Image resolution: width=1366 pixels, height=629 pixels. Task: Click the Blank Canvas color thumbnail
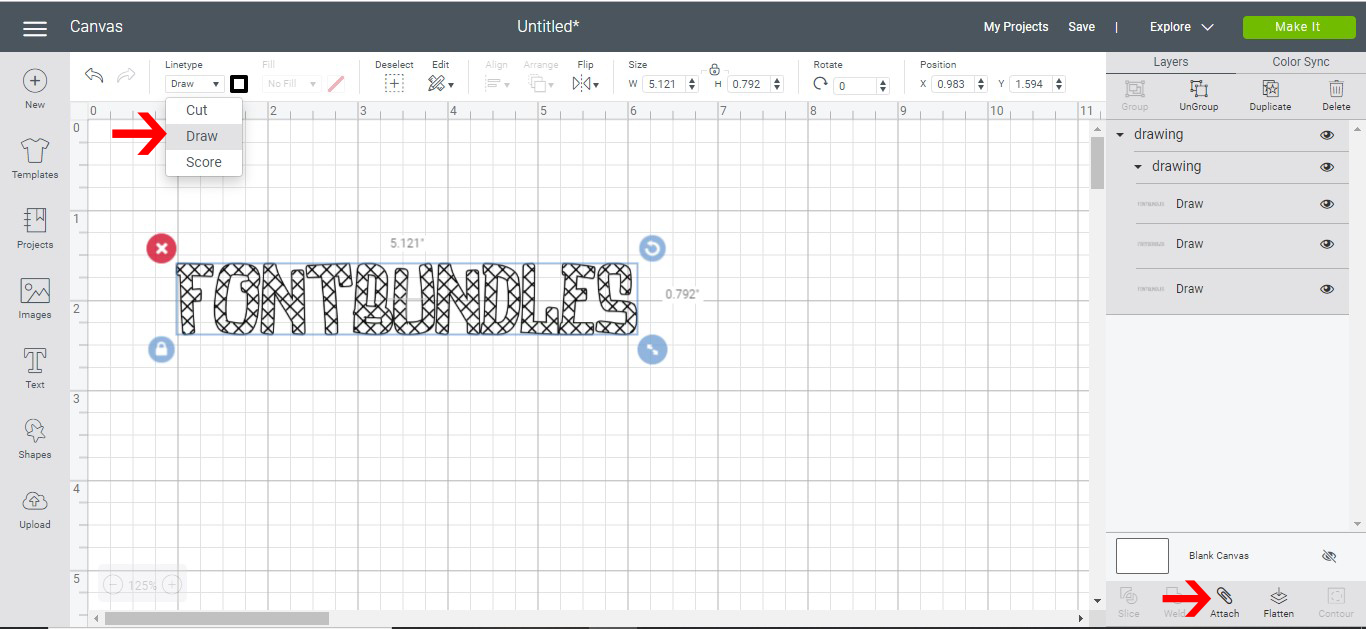point(1142,556)
